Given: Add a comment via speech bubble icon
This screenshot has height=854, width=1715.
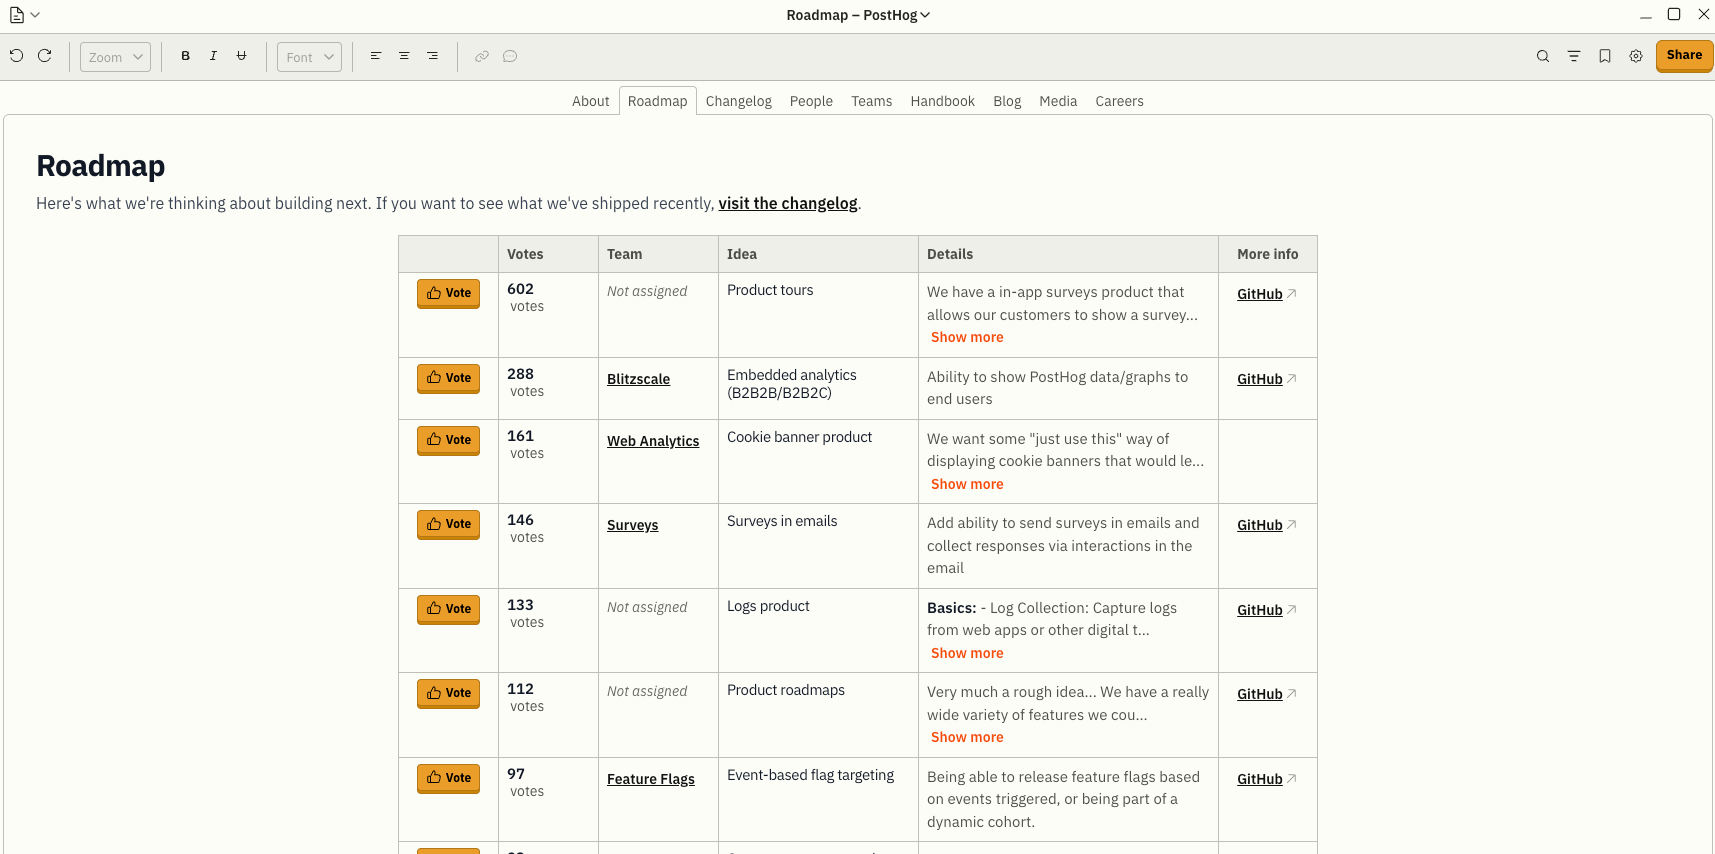Looking at the screenshot, I should click(x=510, y=56).
